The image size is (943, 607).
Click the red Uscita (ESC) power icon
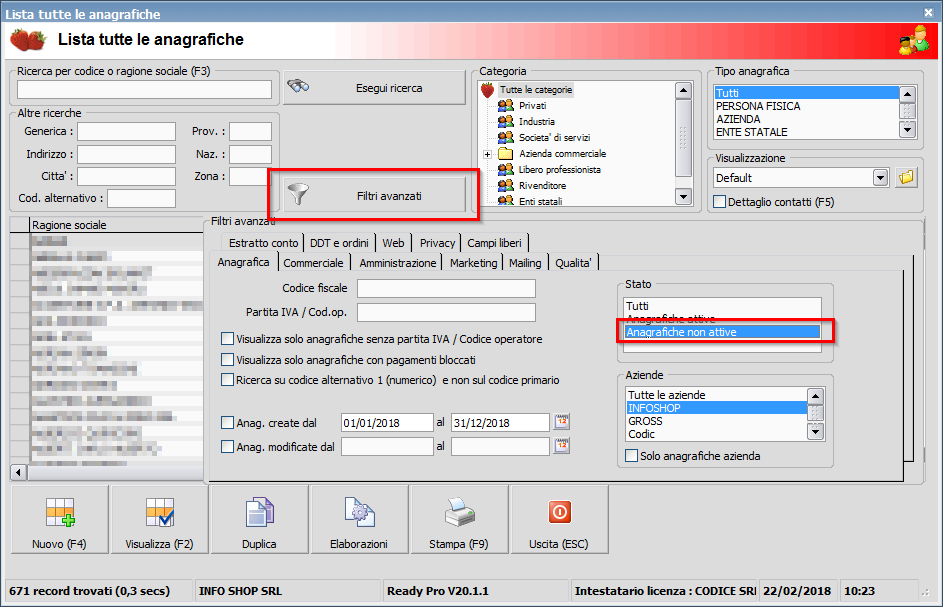coord(559,512)
